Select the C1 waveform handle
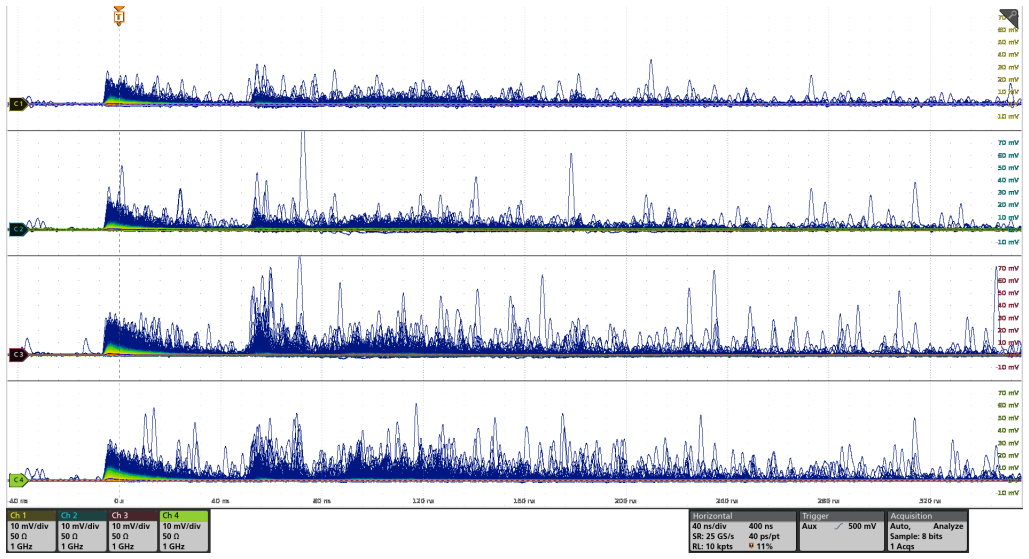The width and height of the screenshot is (1029, 559). coord(18,104)
